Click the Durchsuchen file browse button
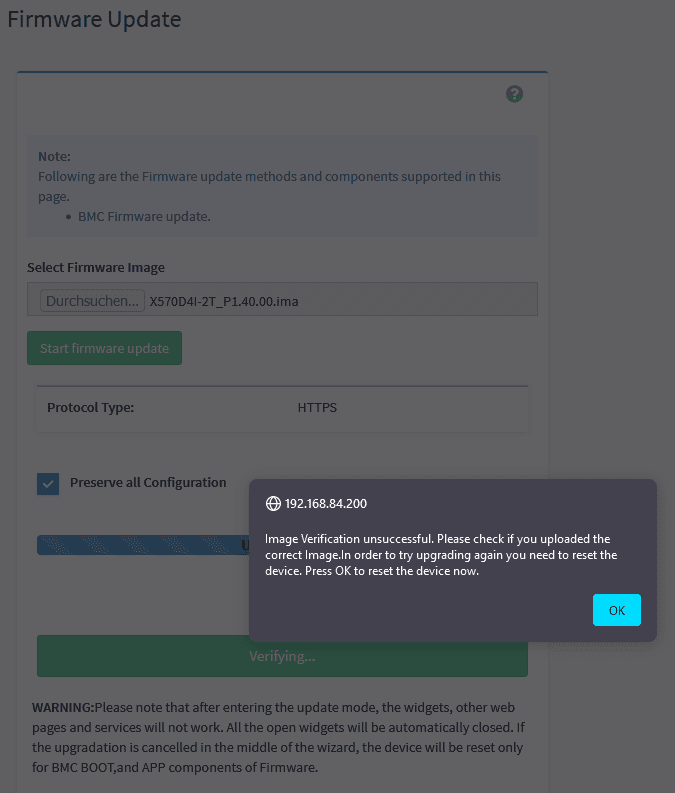The image size is (675, 793). (92, 300)
